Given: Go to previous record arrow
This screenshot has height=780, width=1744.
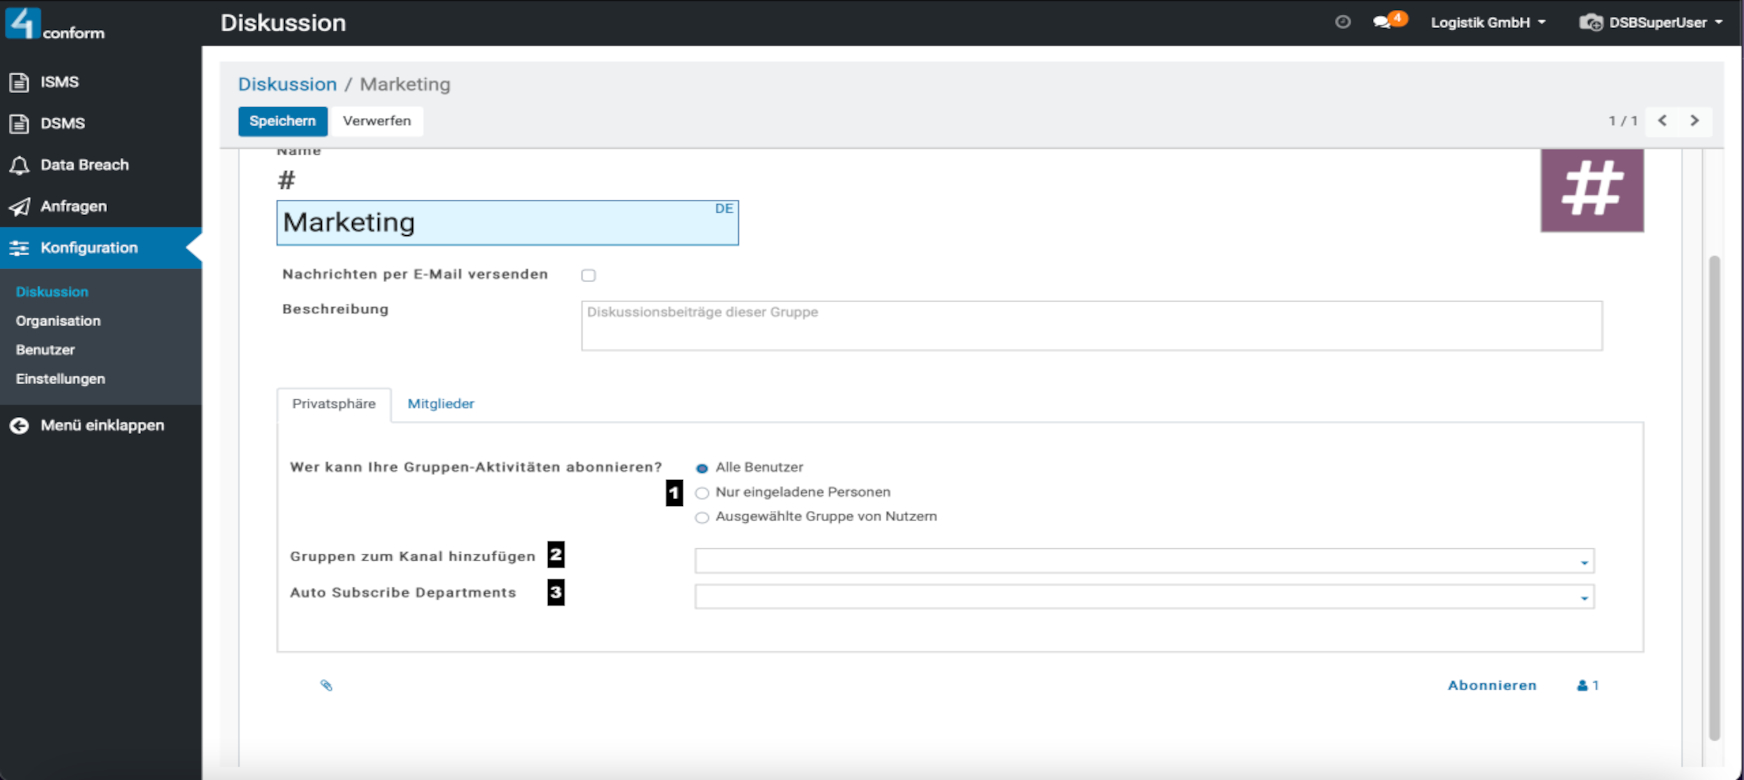Looking at the screenshot, I should 1662,121.
